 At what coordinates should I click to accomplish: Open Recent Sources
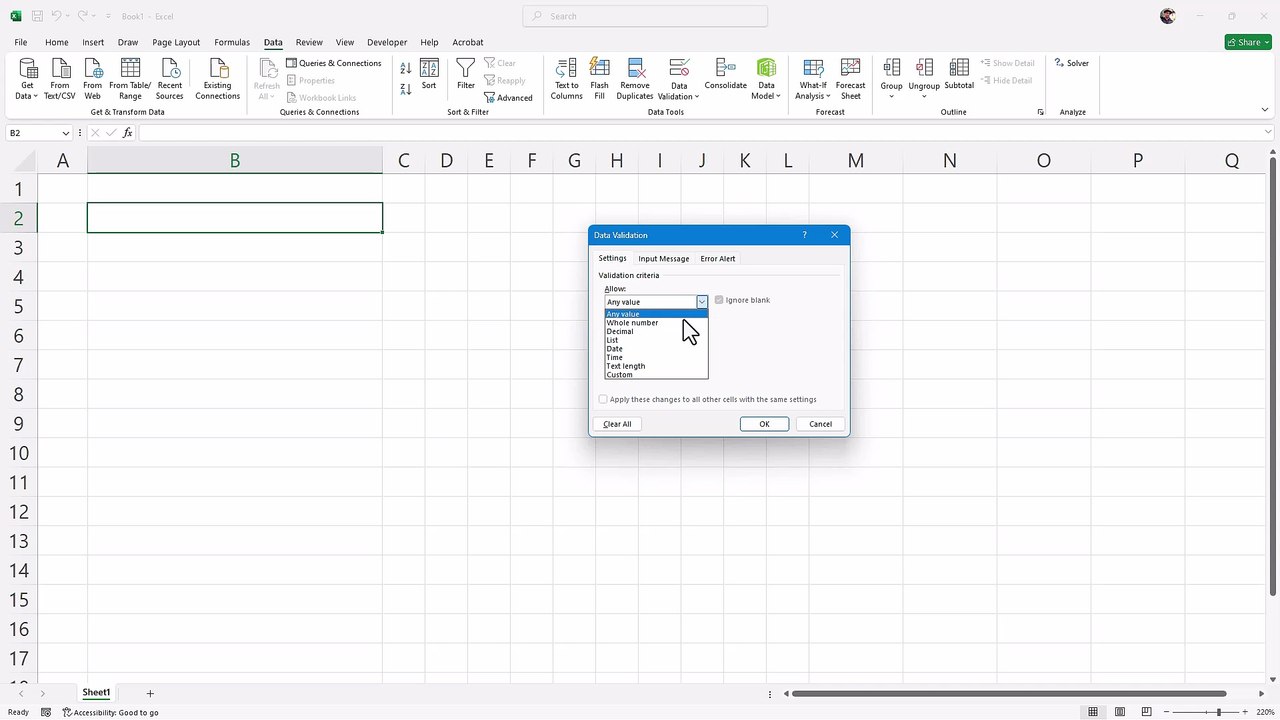point(170,78)
